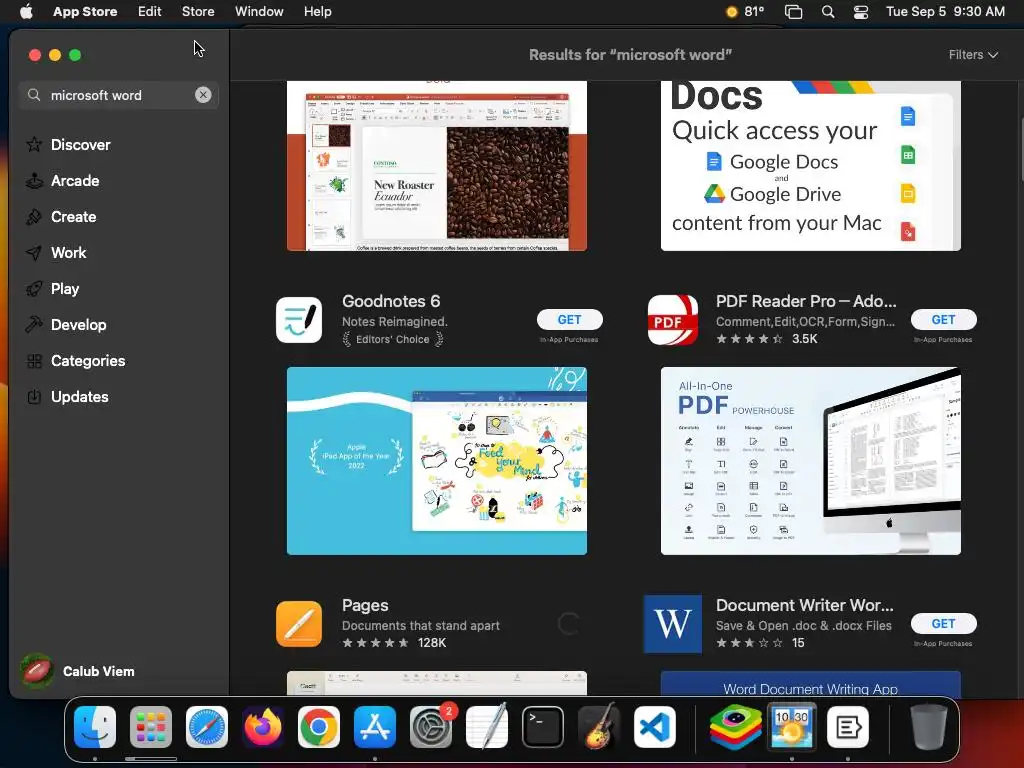
Task: Click the Goodnotes 6 title text
Action: coord(391,301)
